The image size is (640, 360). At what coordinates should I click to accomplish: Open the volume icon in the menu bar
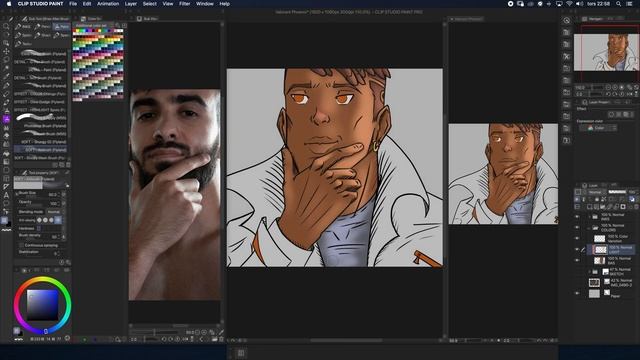[579, 4]
